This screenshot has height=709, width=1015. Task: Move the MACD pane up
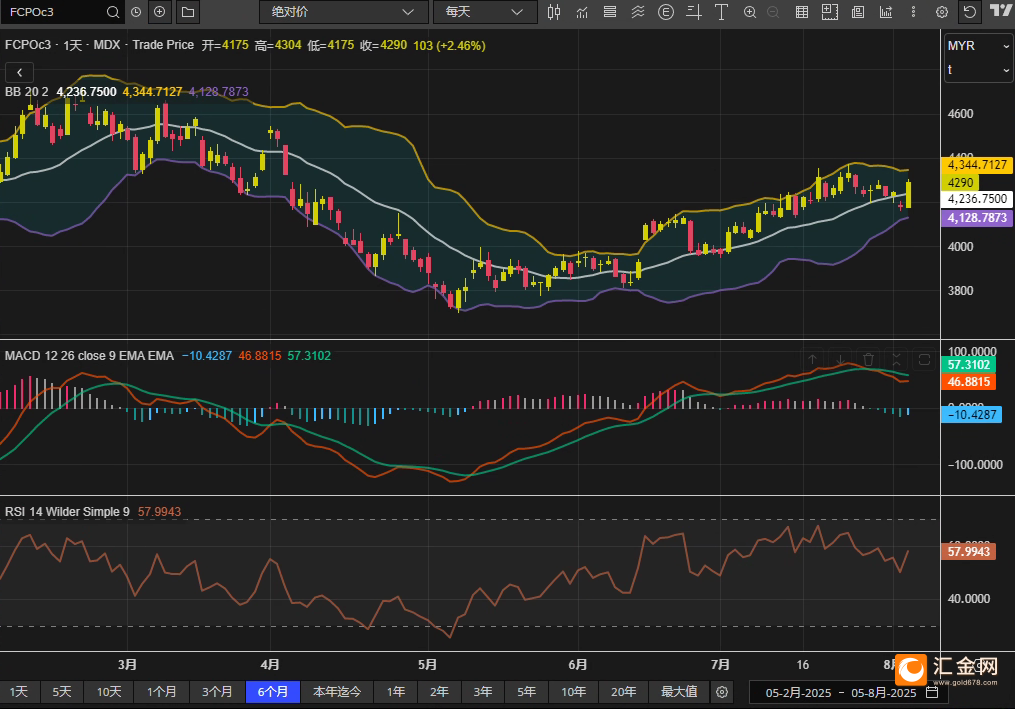point(813,360)
